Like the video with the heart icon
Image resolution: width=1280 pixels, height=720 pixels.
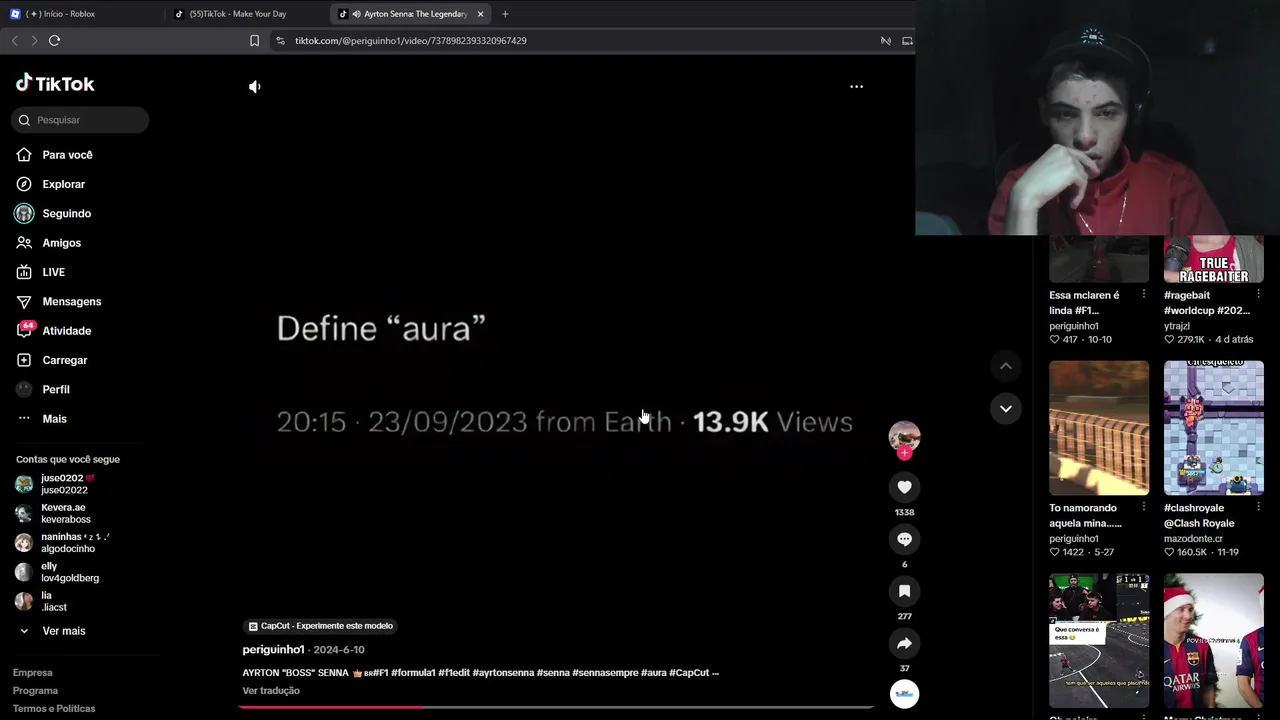[x=904, y=487]
